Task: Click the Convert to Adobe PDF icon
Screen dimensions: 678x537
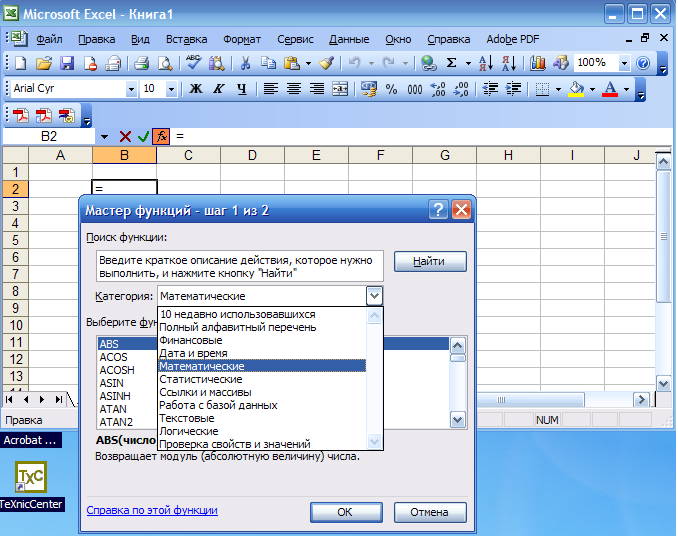Action: point(20,116)
